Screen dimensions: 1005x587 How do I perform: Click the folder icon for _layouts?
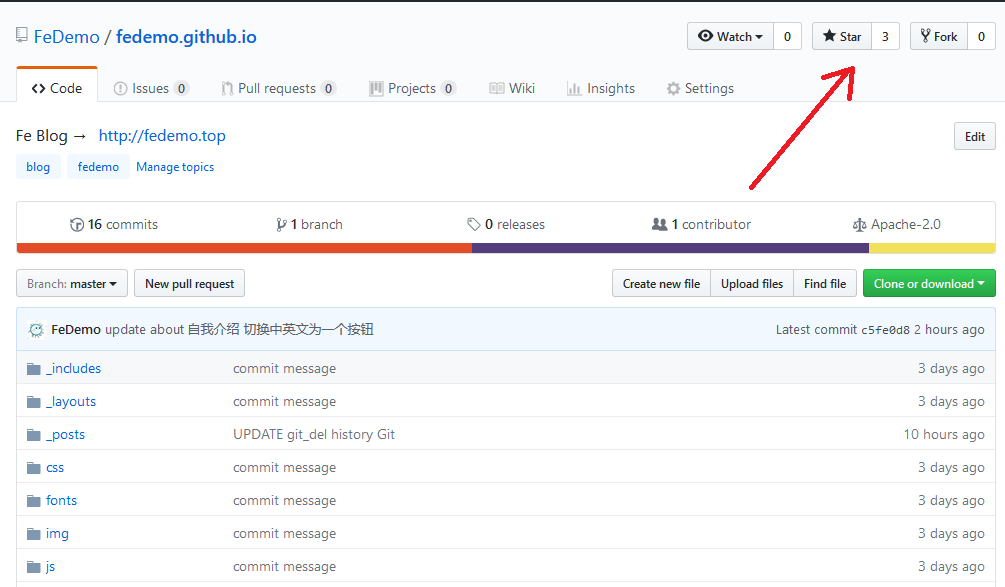coord(34,402)
